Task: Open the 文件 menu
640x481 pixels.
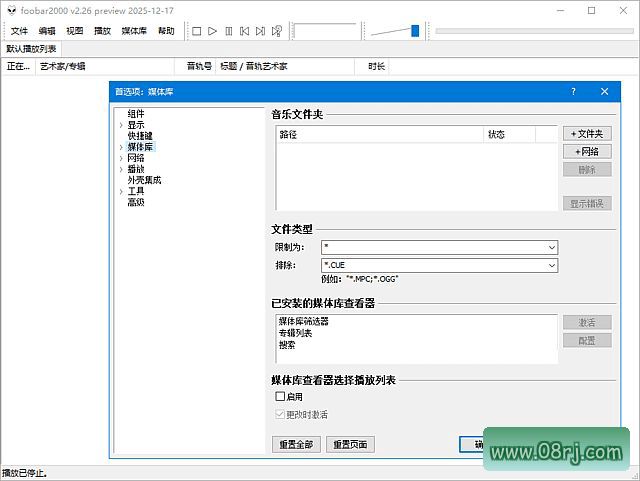Action: click(x=19, y=31)
